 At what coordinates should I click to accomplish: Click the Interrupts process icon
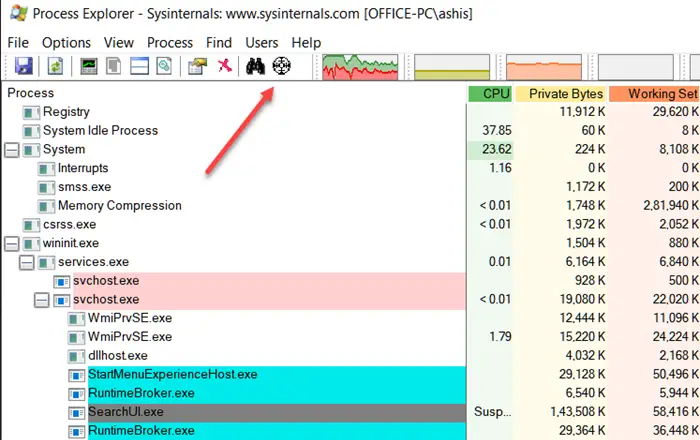pyautogui.click(x=46, y=169)
